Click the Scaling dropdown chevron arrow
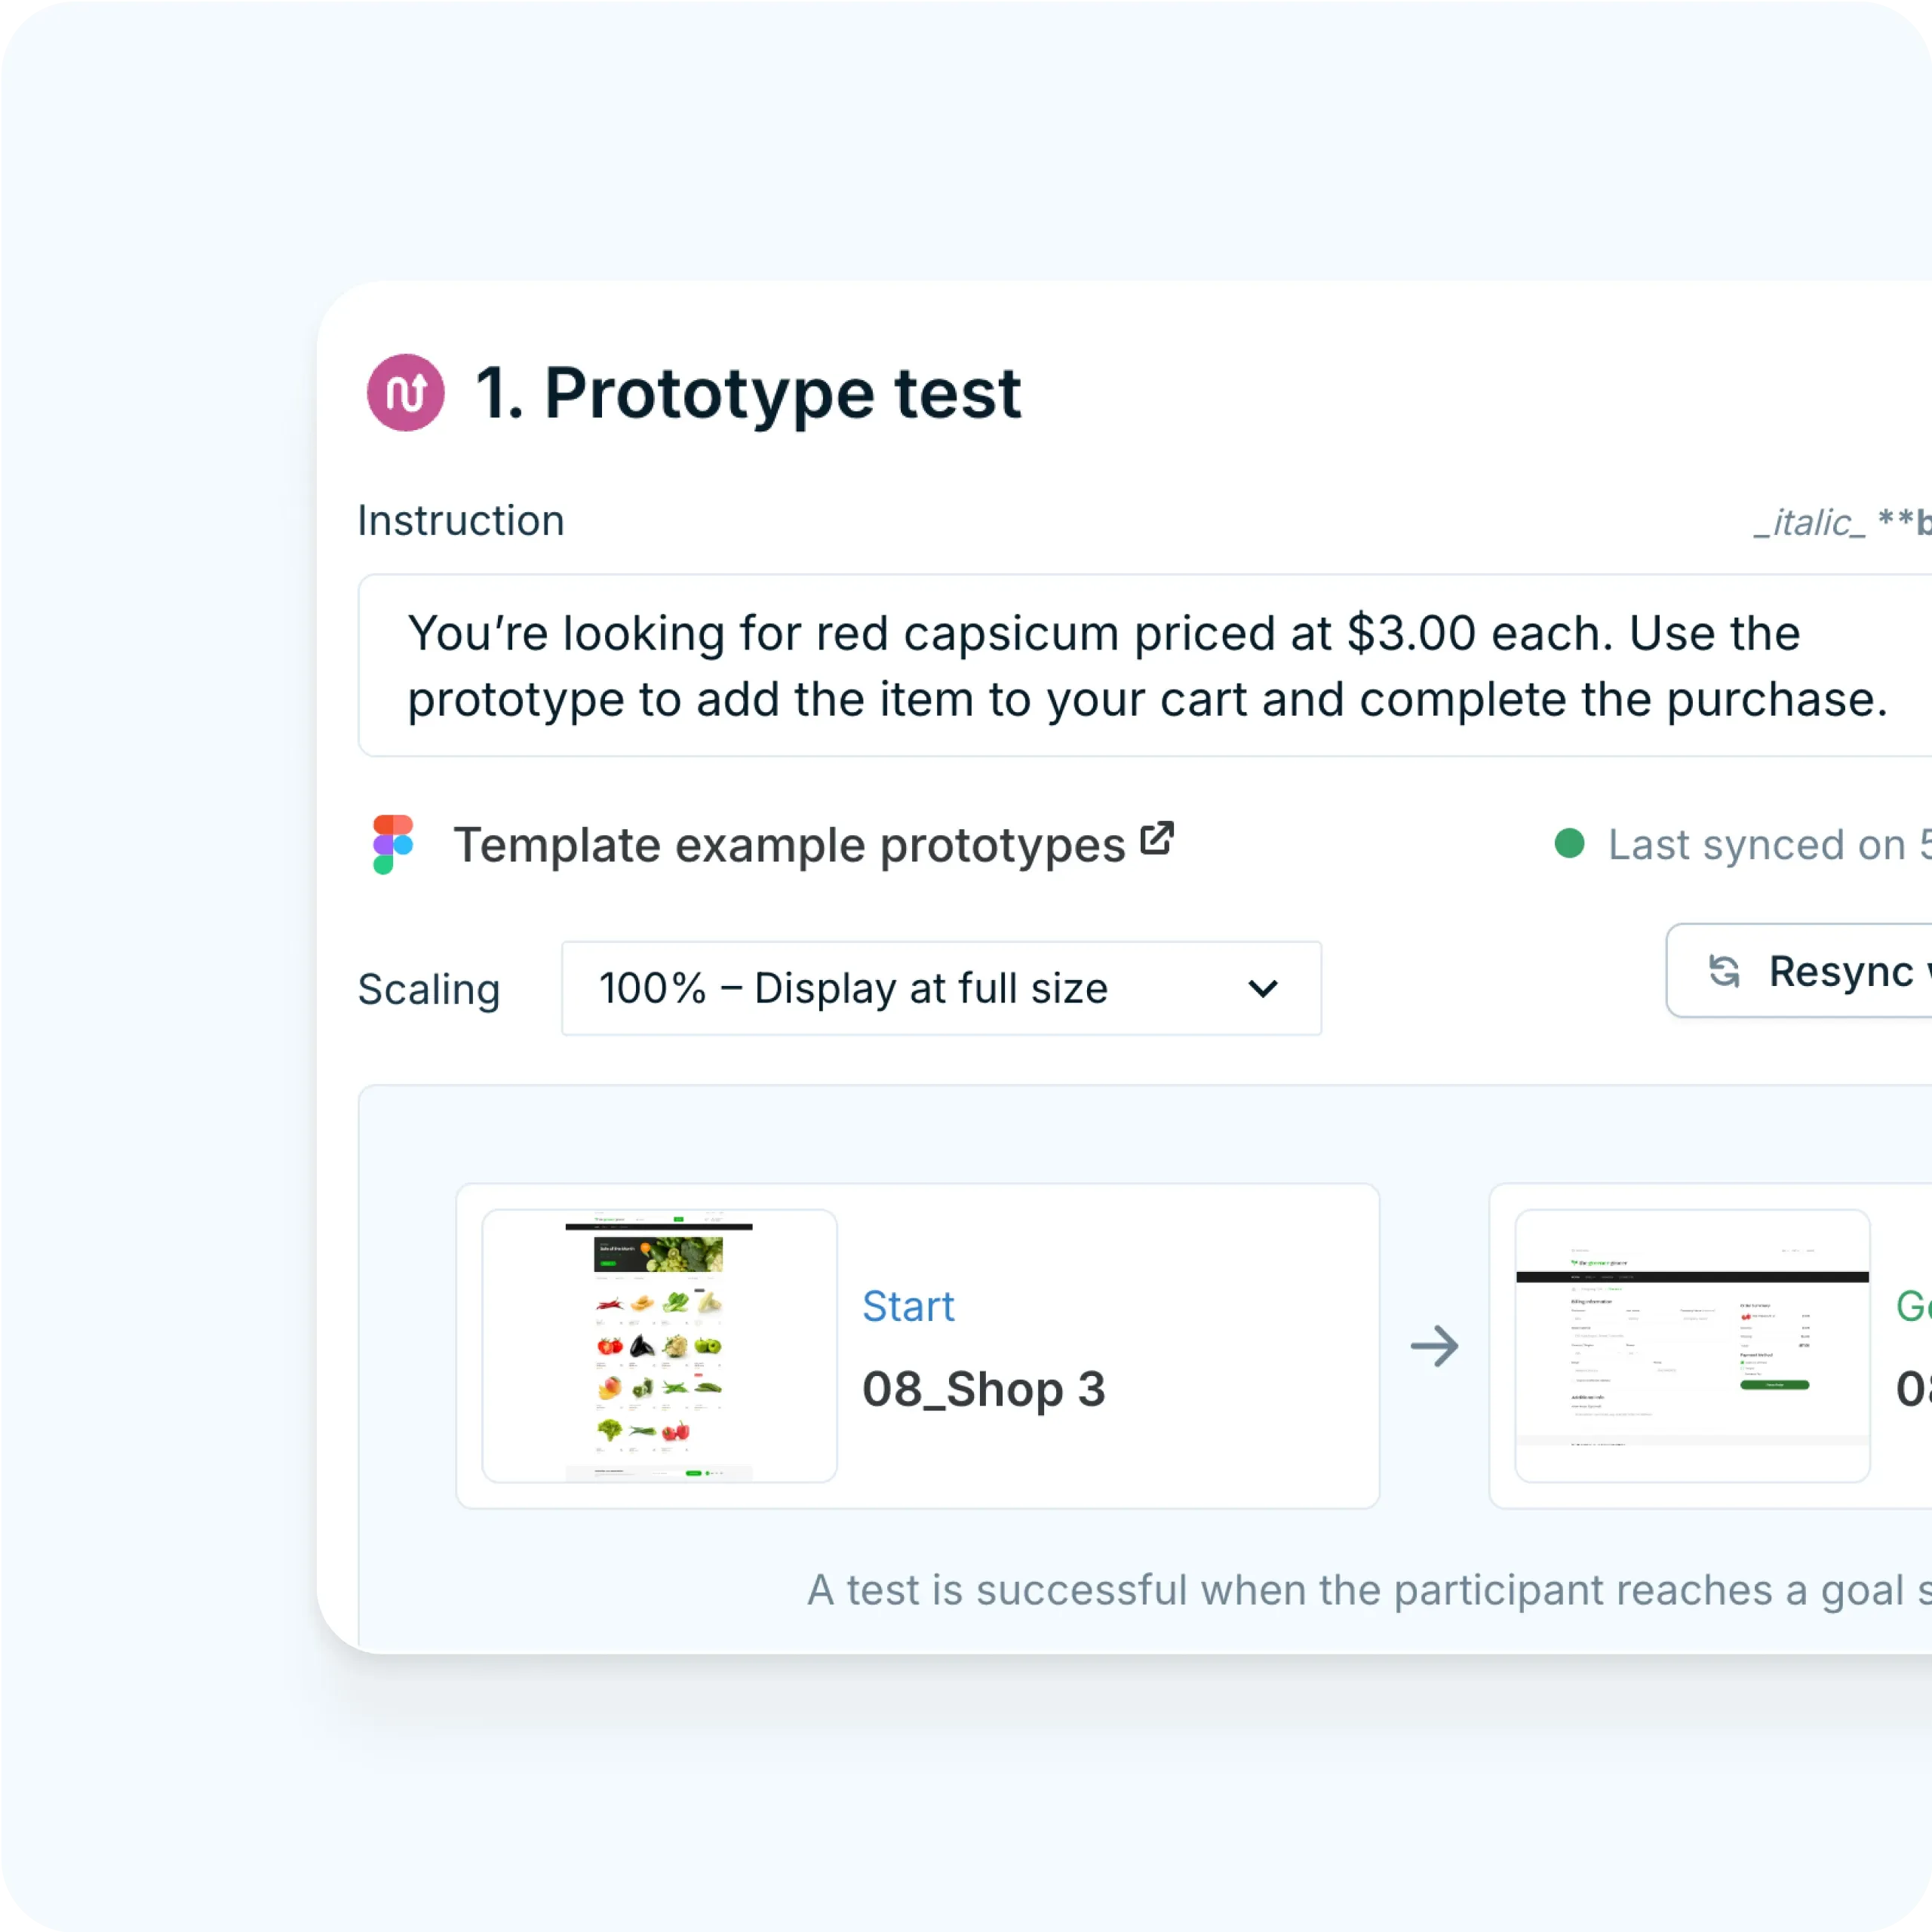This screenshot has height=1932, width=1932. 1263,988
